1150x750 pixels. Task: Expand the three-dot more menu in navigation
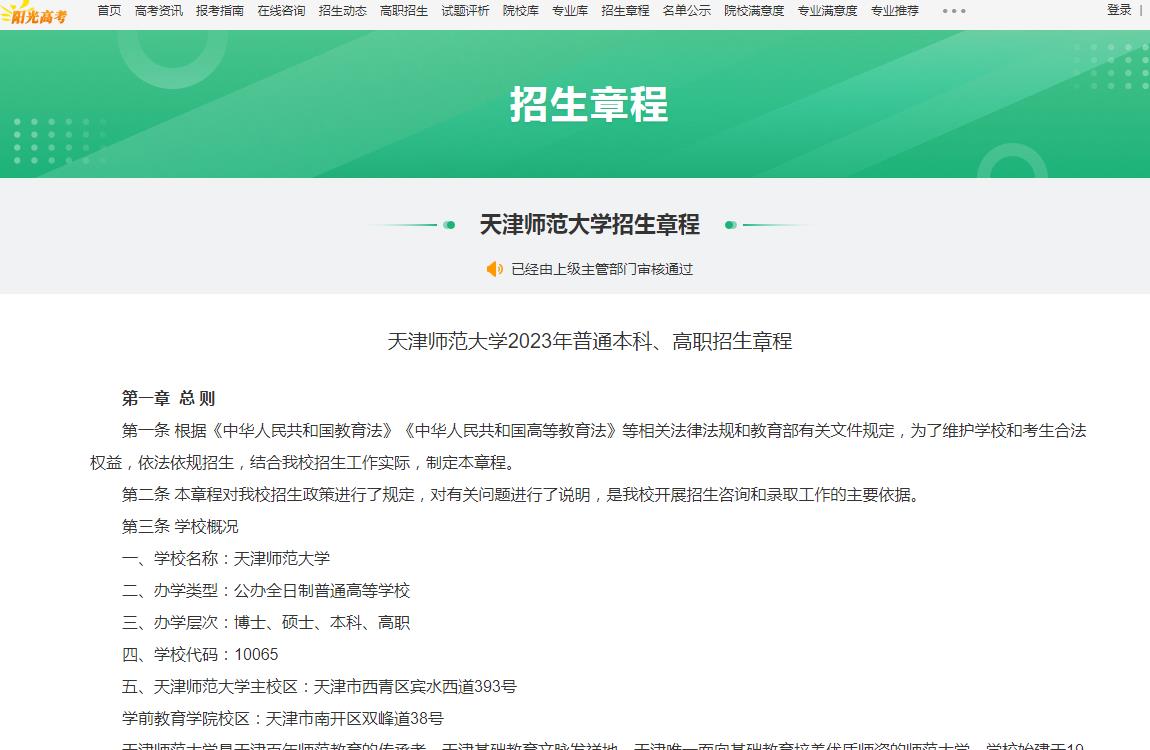pyautogui.click(x=954, y=11)
